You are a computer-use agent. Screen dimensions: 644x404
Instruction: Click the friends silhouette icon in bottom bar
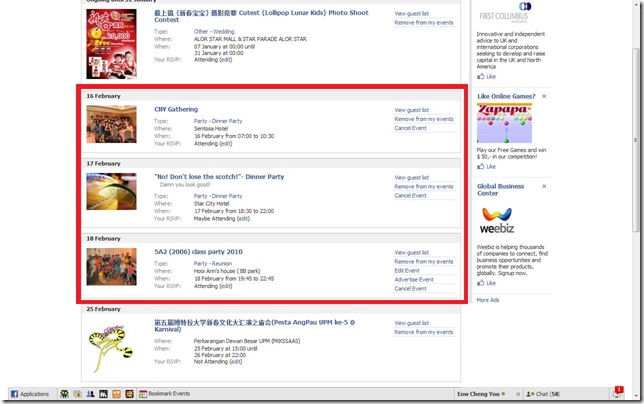tap(90, 394)
